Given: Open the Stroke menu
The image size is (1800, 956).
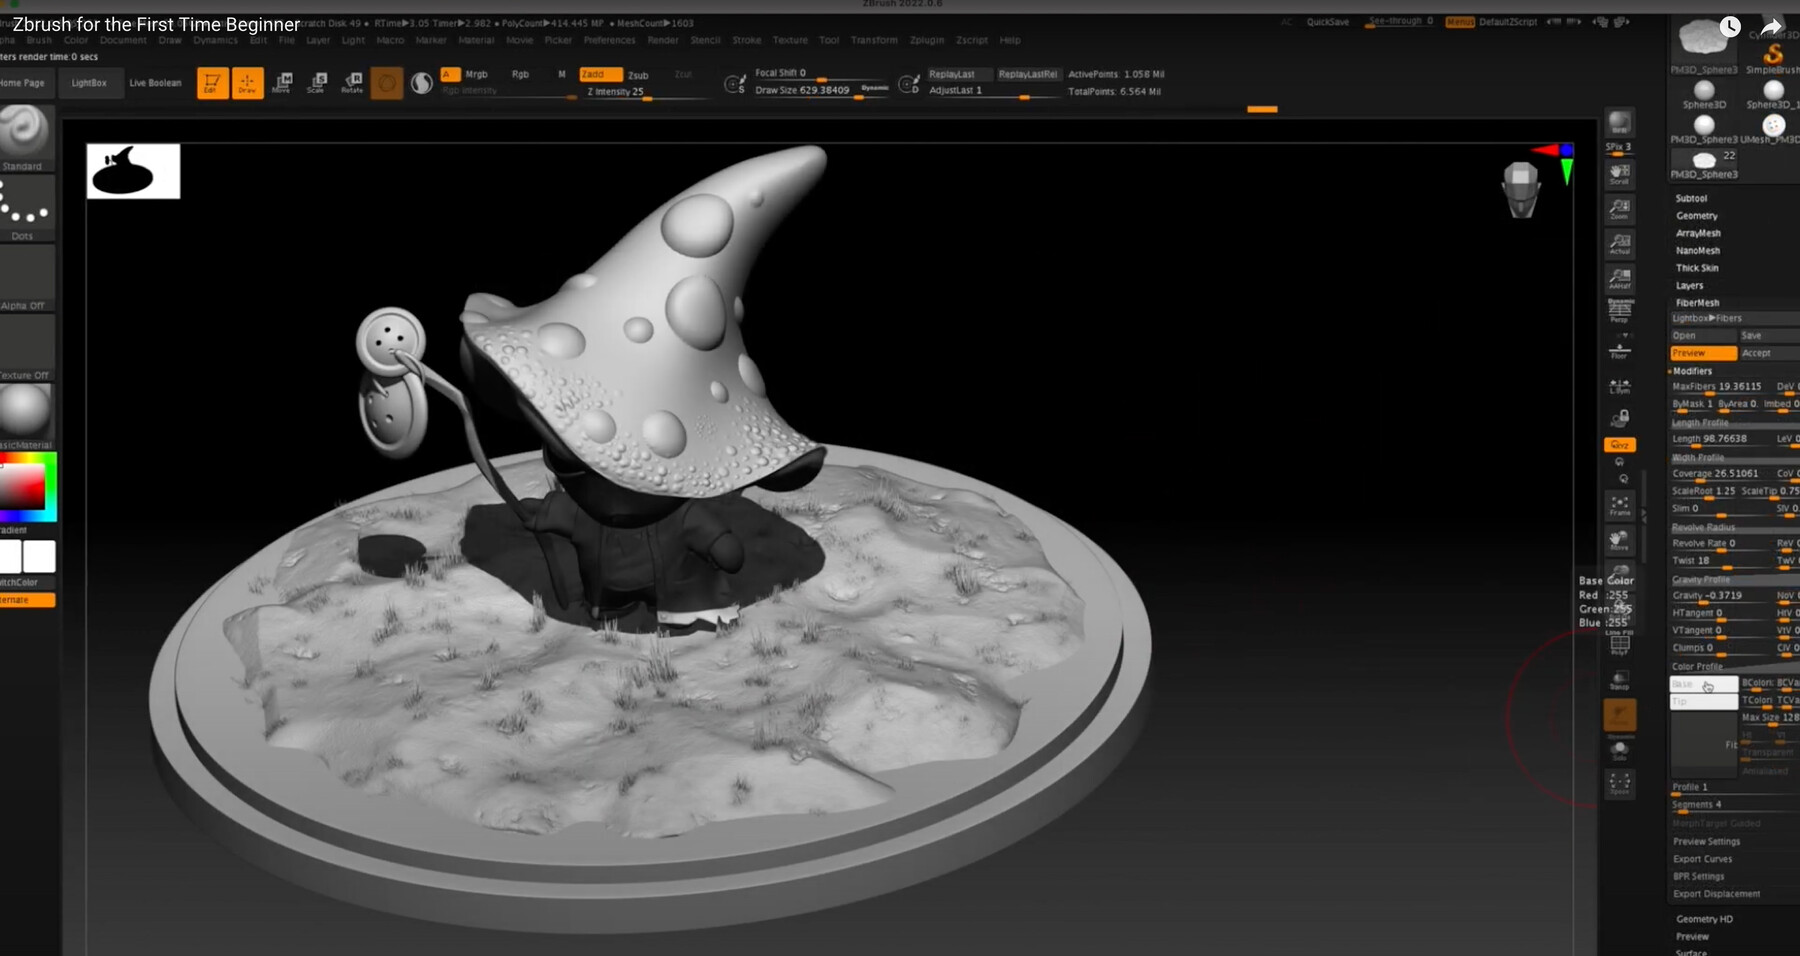Looking at the screenshot, I should 746,40.
